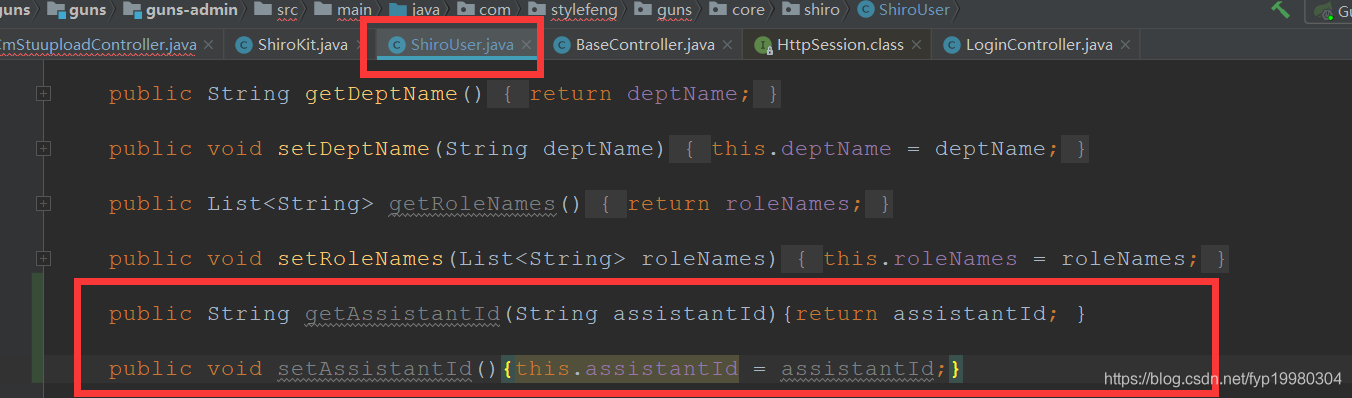Image resolution: width=1352 pixels, height=398 pixels.
Task: Click the com package breadcrumb
Action: (483, 10)
